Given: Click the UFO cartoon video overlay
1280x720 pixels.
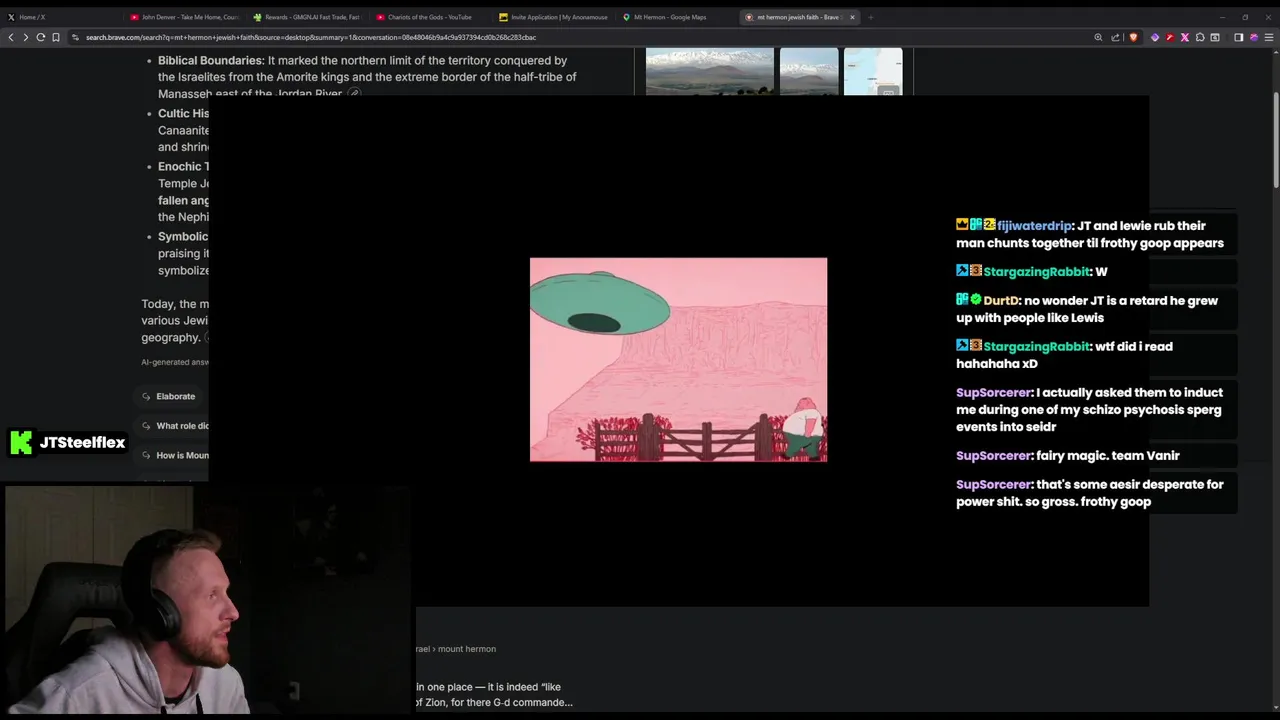Looking at the screenshot, I should point(678,360).
